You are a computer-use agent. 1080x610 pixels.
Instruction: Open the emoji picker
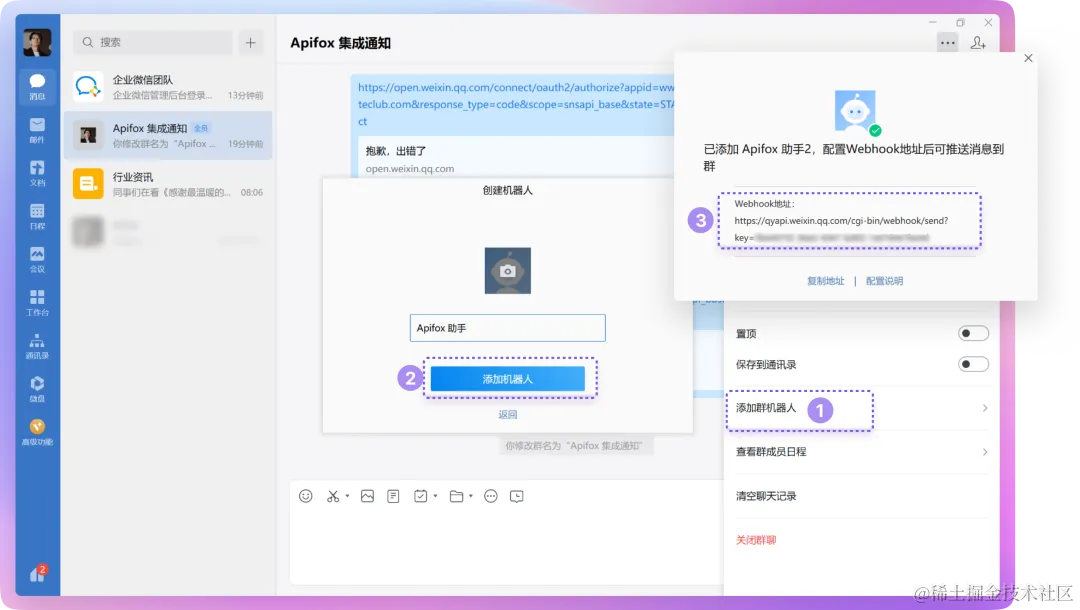pos(306,496)
